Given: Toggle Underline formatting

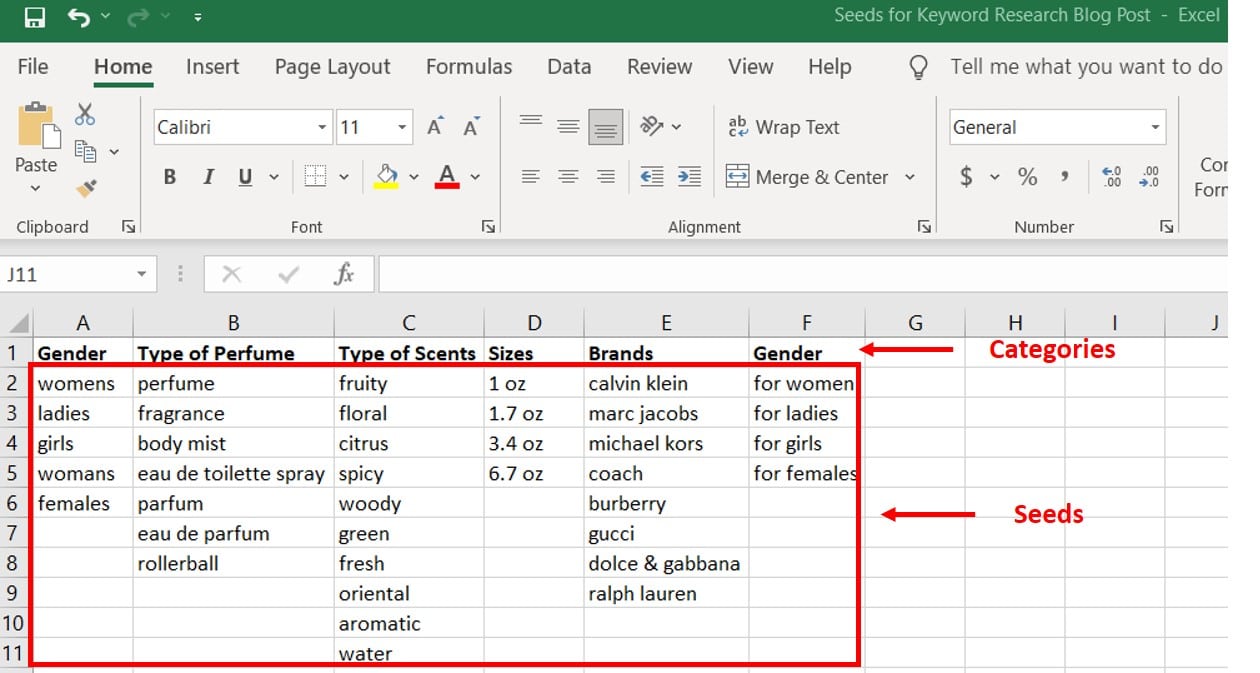Looking at the screenshot, I should (245, 177).
